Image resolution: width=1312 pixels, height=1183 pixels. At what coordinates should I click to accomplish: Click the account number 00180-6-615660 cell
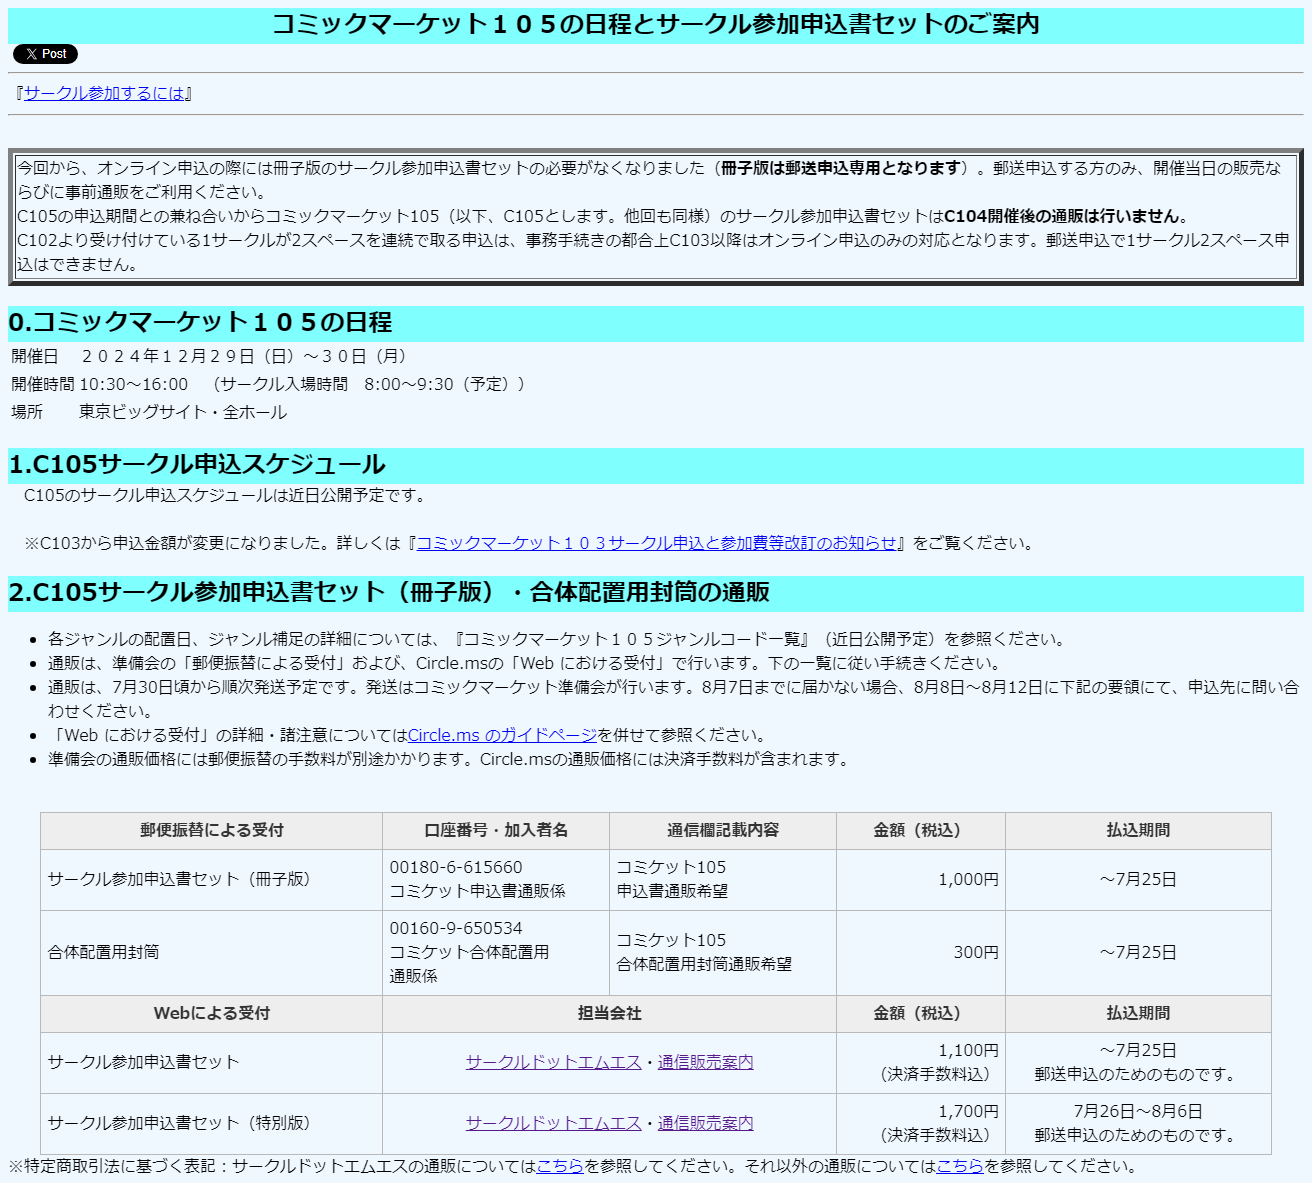(456, 867)
